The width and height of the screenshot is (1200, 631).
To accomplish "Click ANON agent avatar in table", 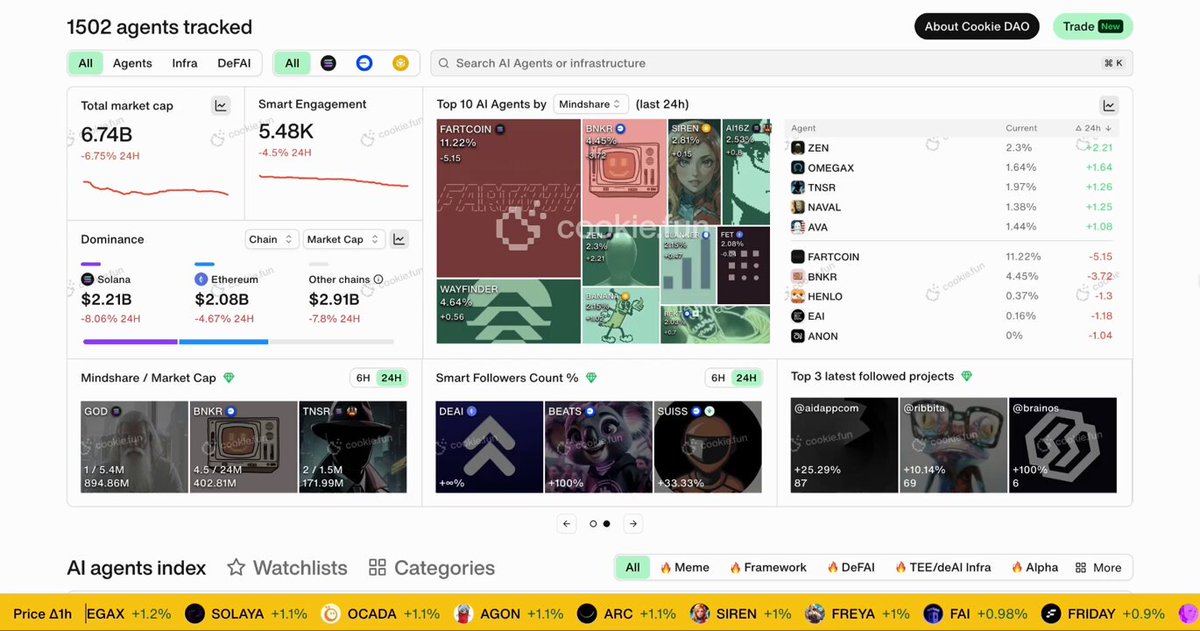I will click(798, 336).
